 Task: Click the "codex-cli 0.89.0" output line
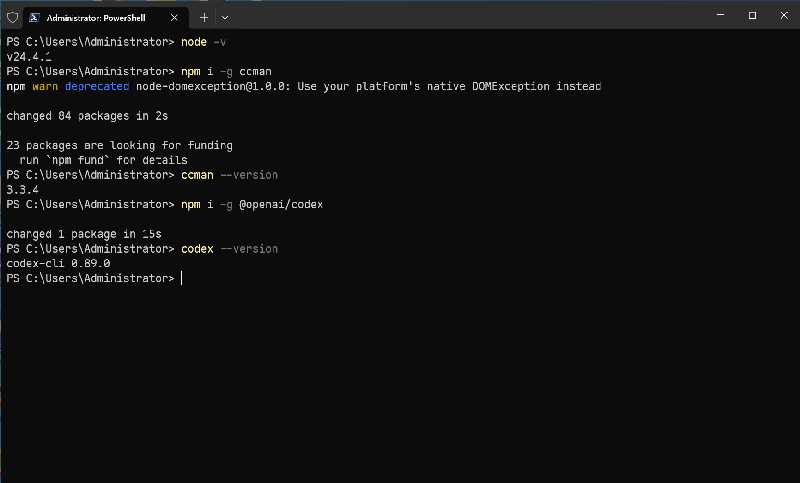click(x=58, y=263)
